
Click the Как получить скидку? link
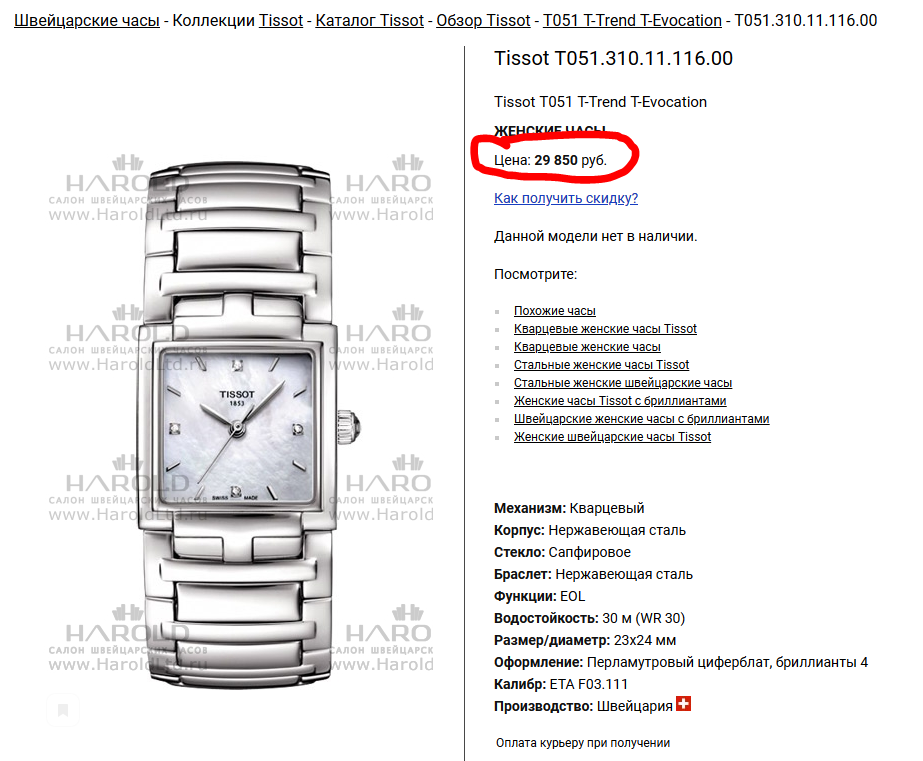(566, 198)
